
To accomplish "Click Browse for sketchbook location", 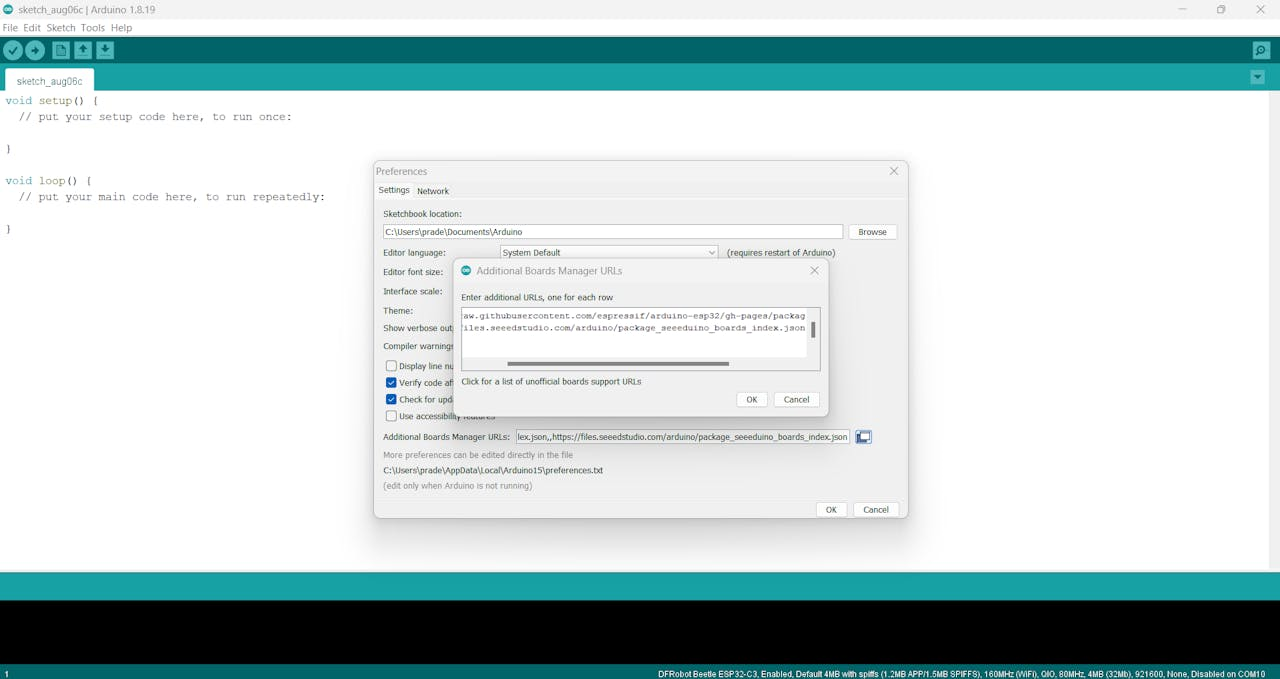I will [x=872, y=232].
